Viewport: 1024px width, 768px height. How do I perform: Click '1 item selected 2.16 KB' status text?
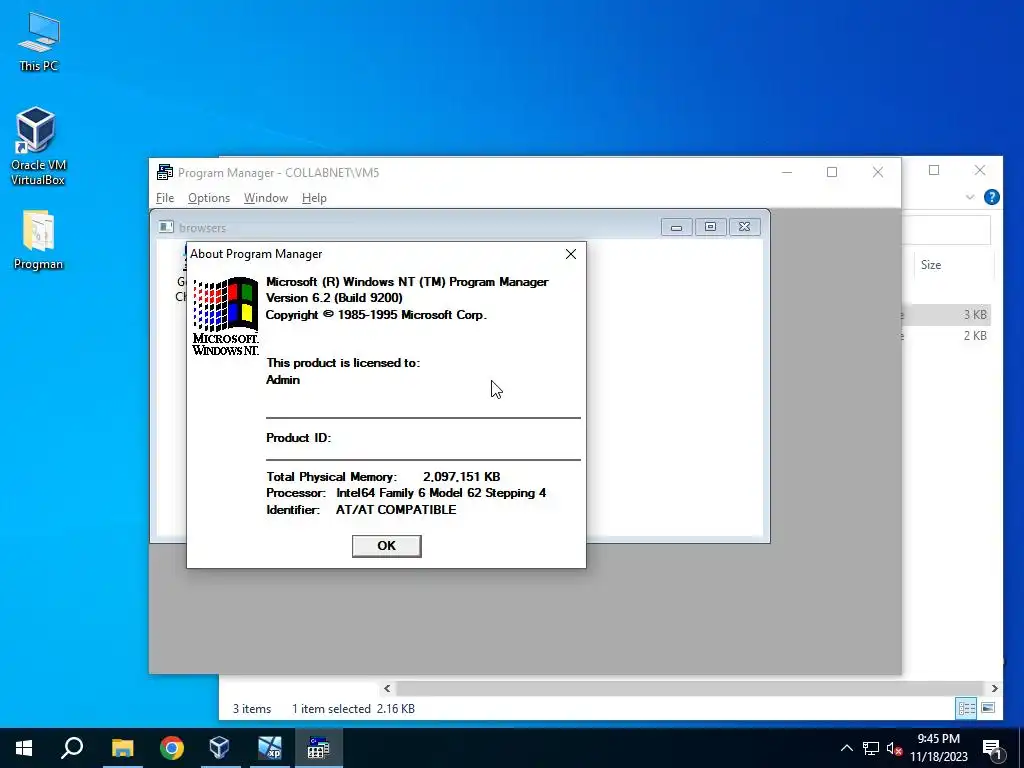click(353, 709)
